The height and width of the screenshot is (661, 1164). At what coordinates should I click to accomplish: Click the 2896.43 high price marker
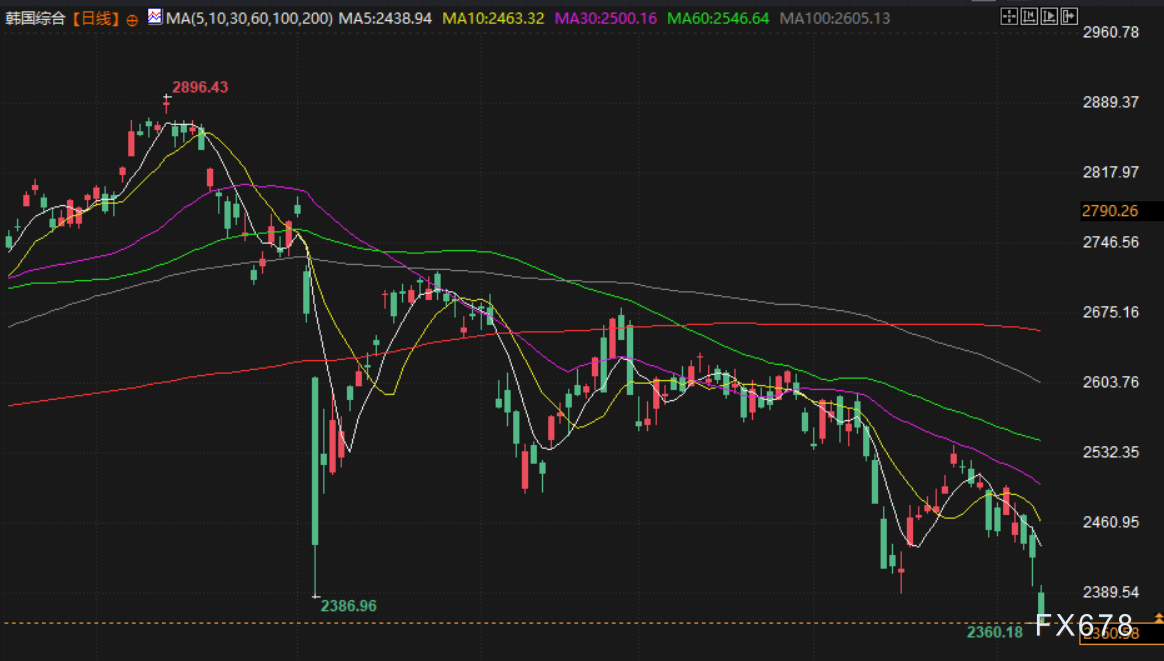coord(200,87)
